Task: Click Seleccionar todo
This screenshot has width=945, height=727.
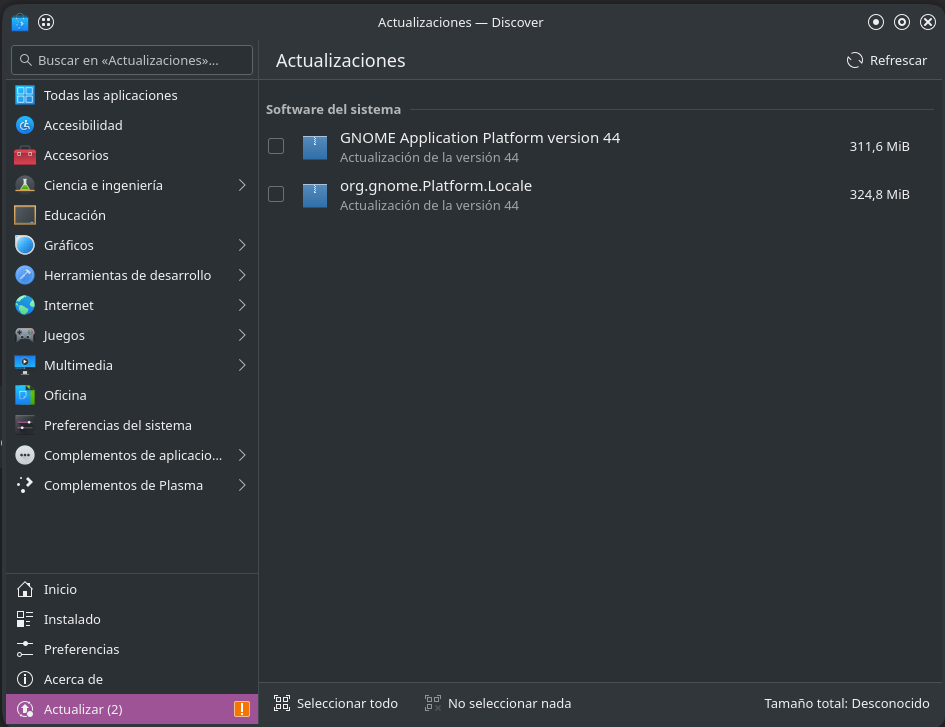Action: 336,703
